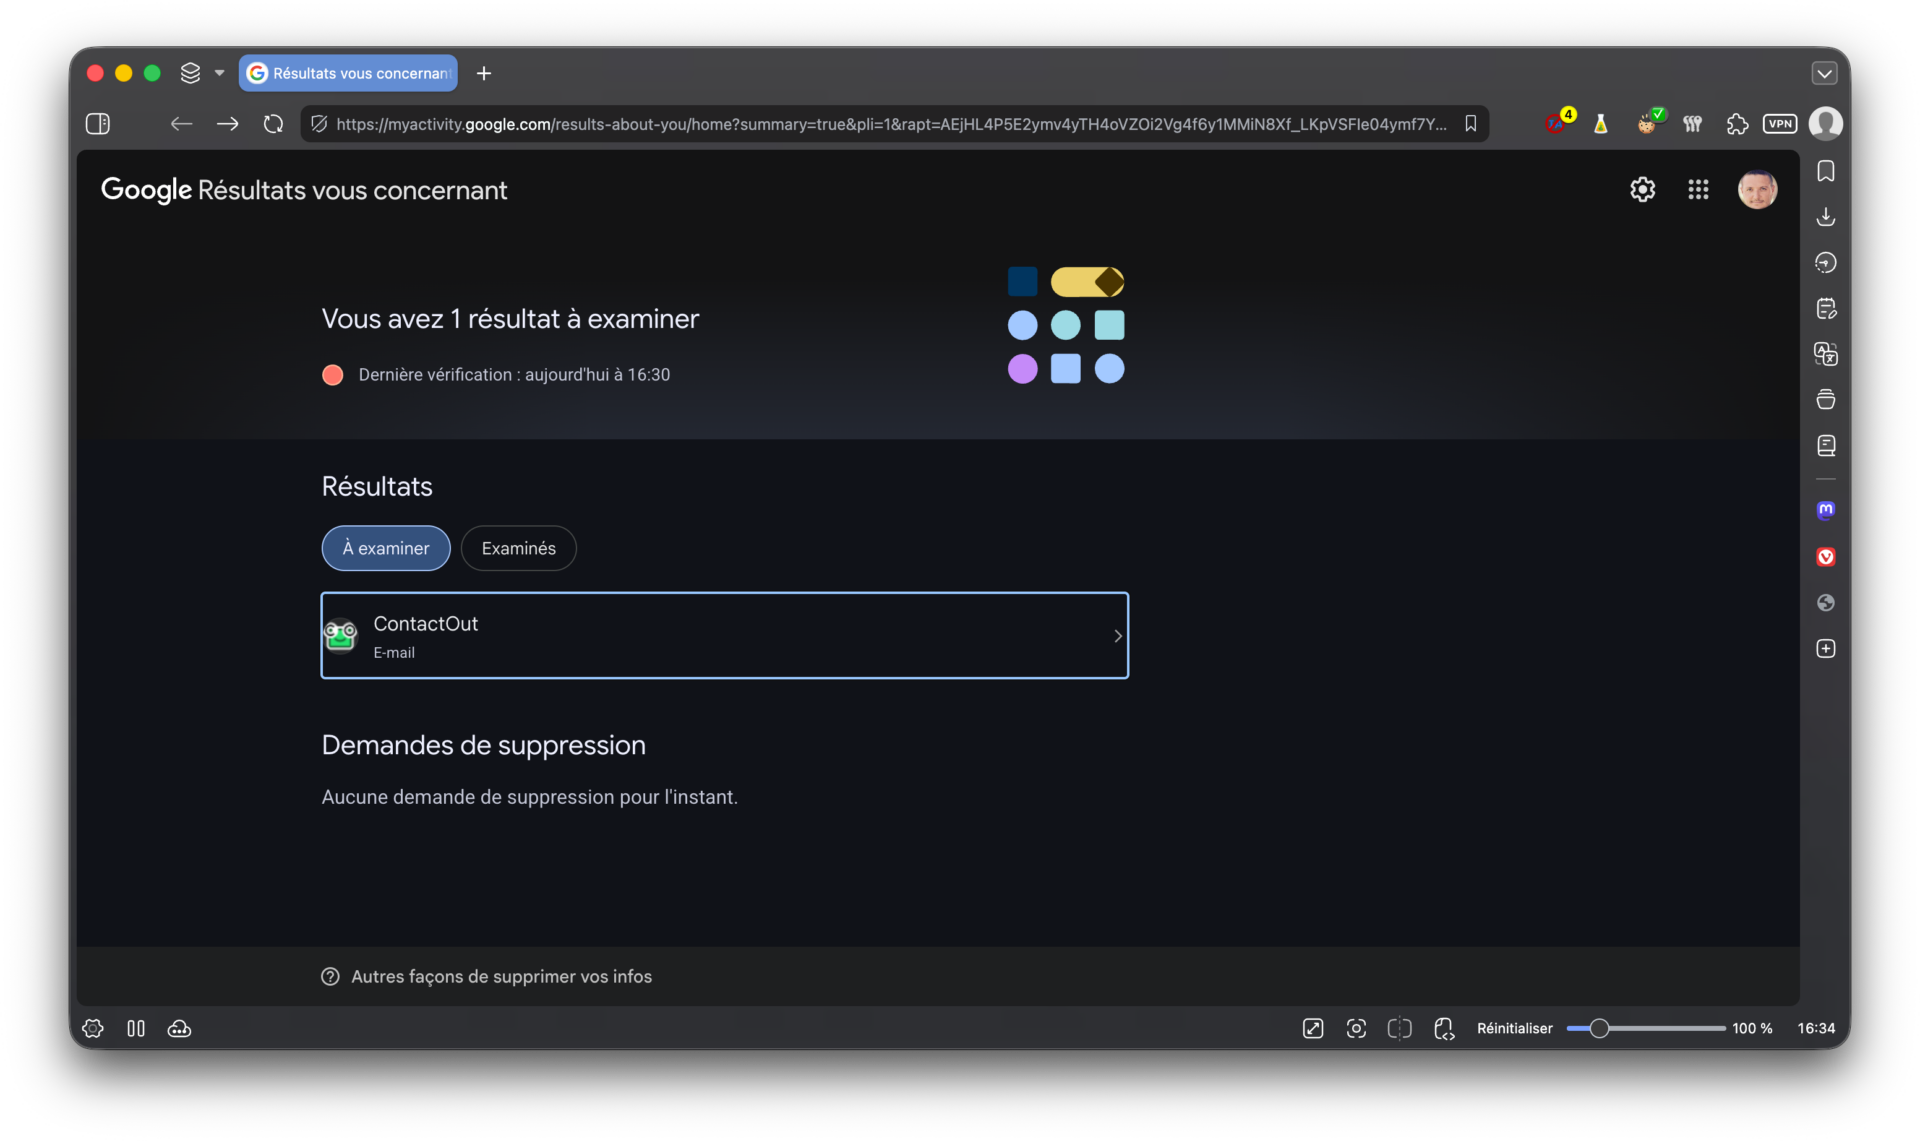Open the Mastodon web panel
1920x1141 pixels.
[x=1825, y=510]
